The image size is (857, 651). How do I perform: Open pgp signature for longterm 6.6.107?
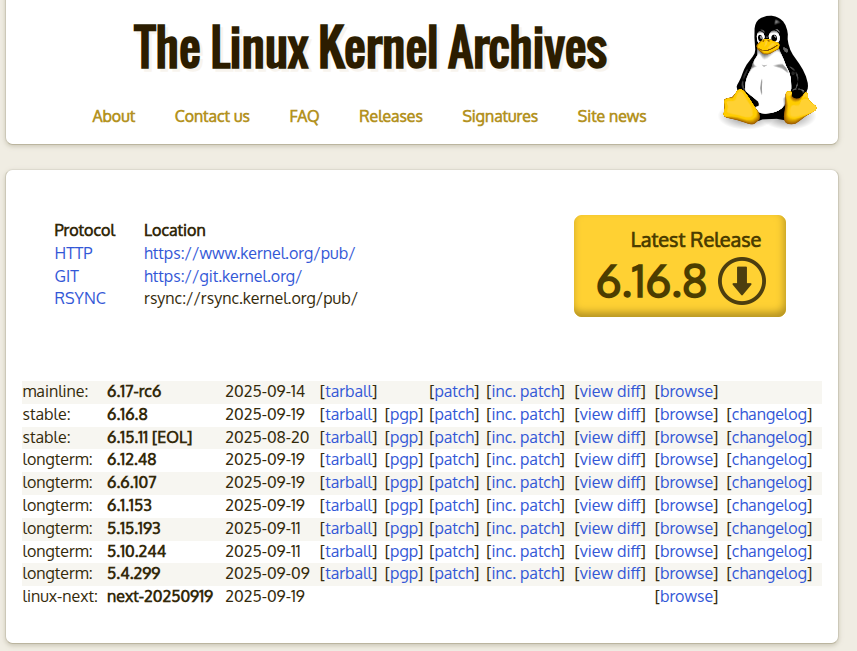tap(404, 483)
